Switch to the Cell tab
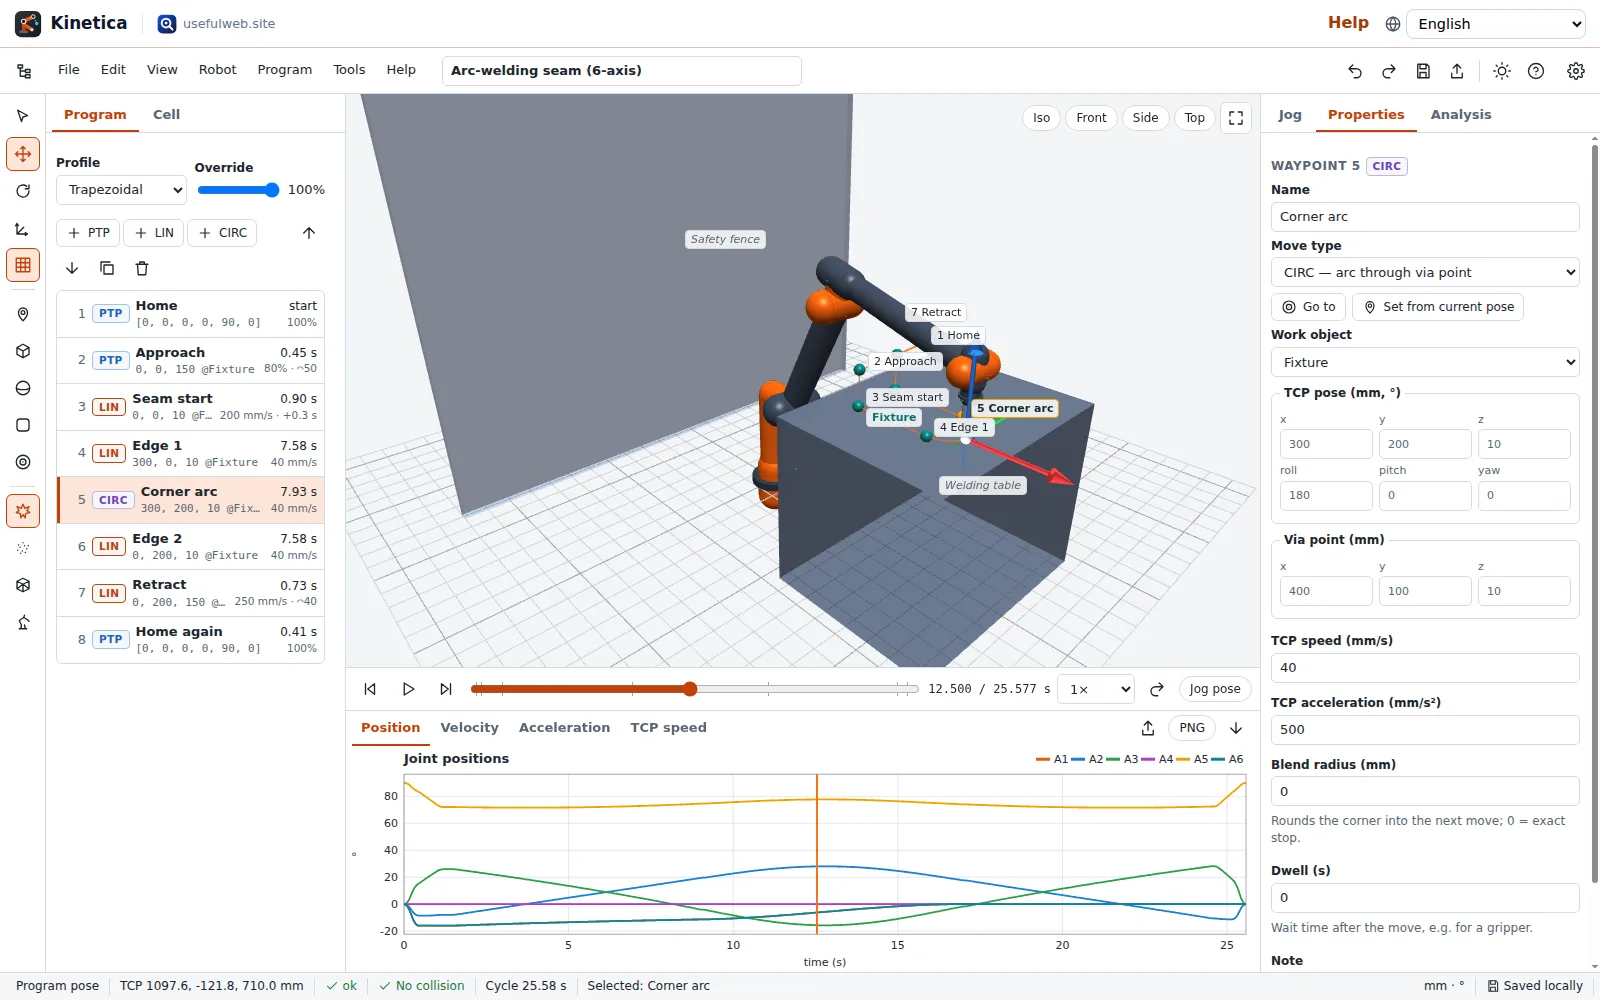This screenshot has width=1600, height=1000. click(166, 115)
